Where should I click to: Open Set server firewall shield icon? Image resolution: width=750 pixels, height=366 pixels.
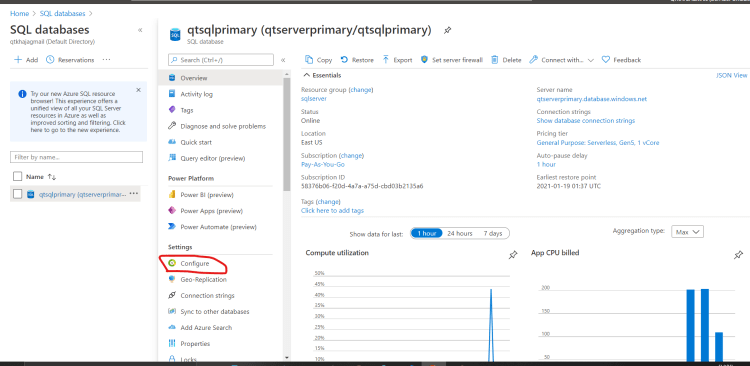[x=424, y=60]
